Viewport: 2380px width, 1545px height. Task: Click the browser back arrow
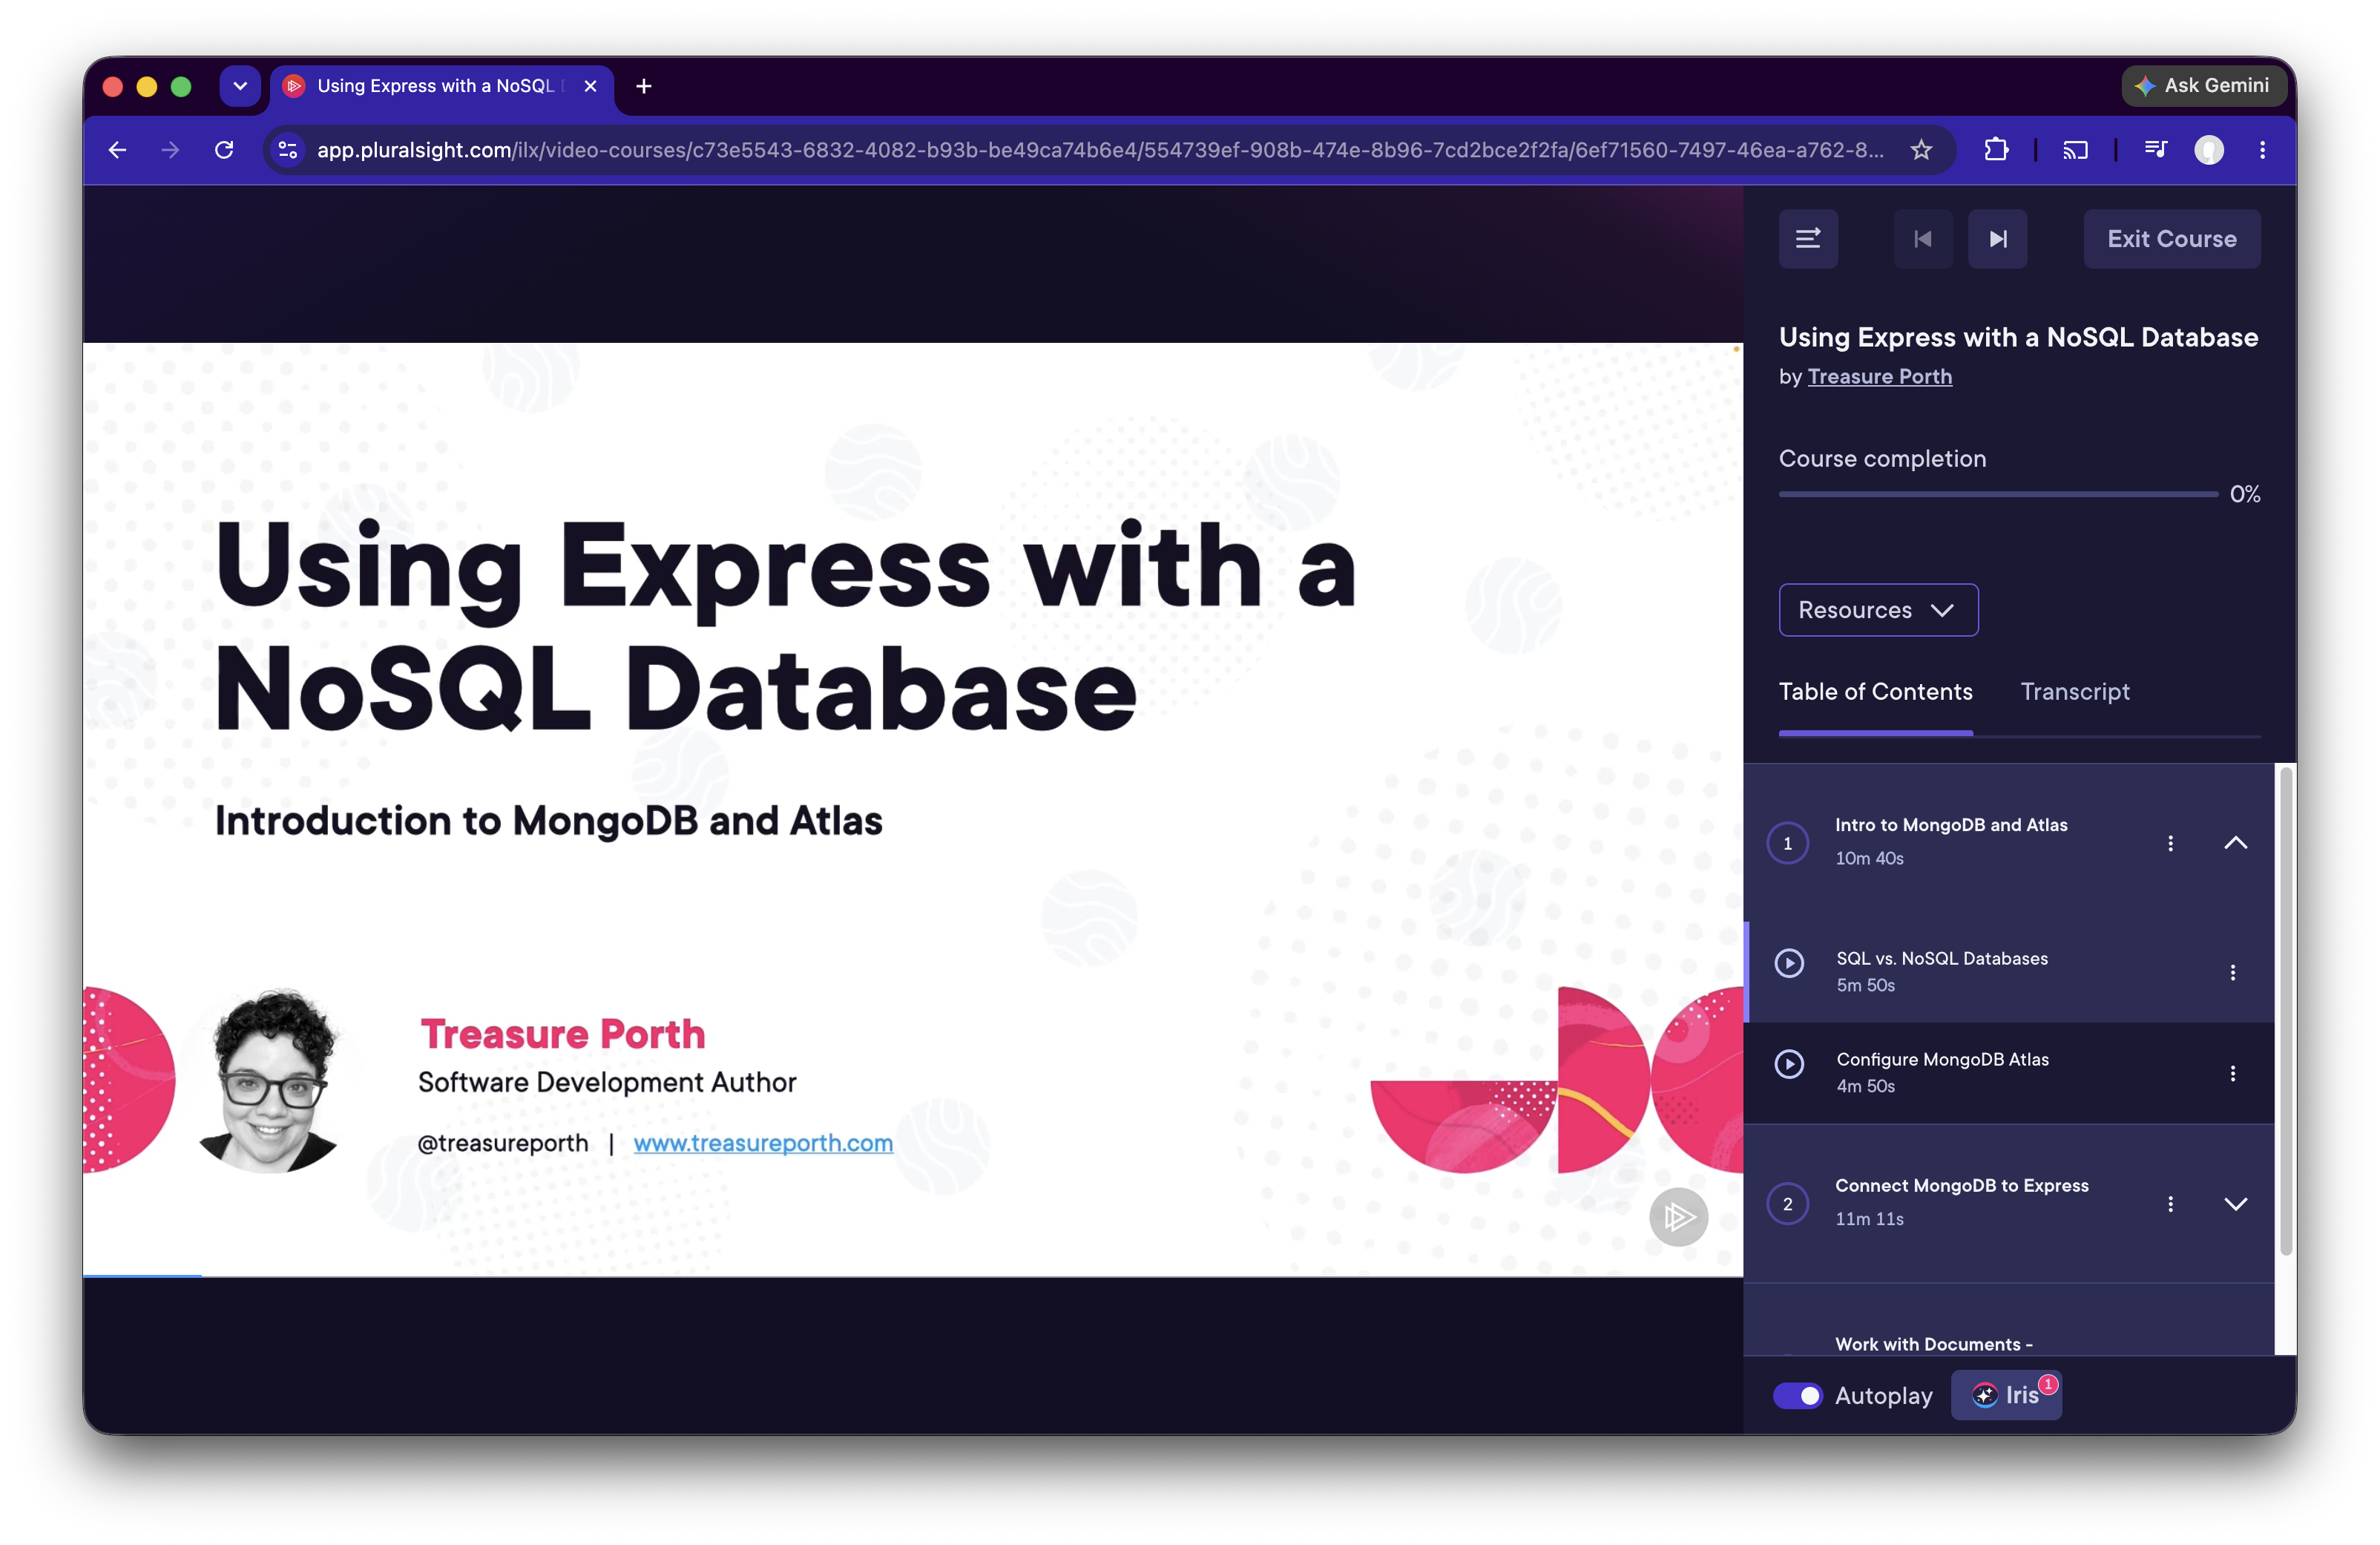click(117, 150)
